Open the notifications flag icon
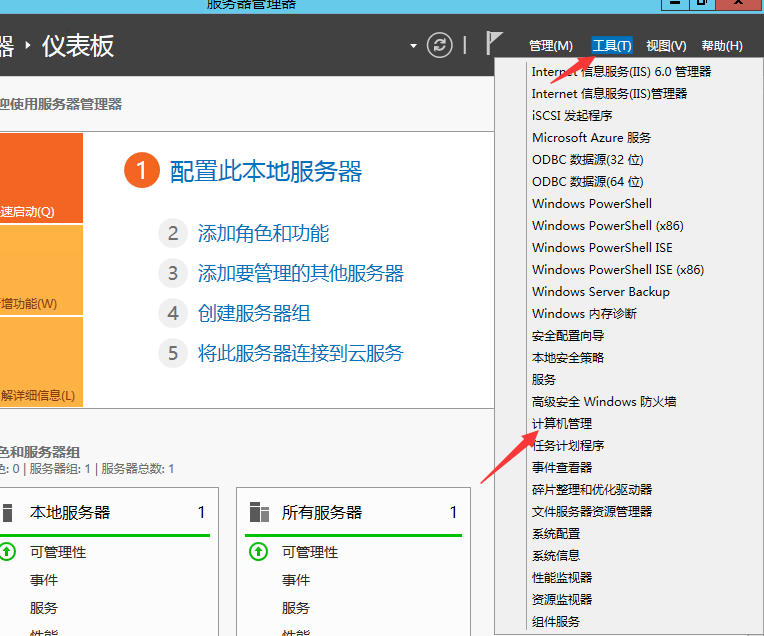 pyautogui.click(x=494, y=44)
